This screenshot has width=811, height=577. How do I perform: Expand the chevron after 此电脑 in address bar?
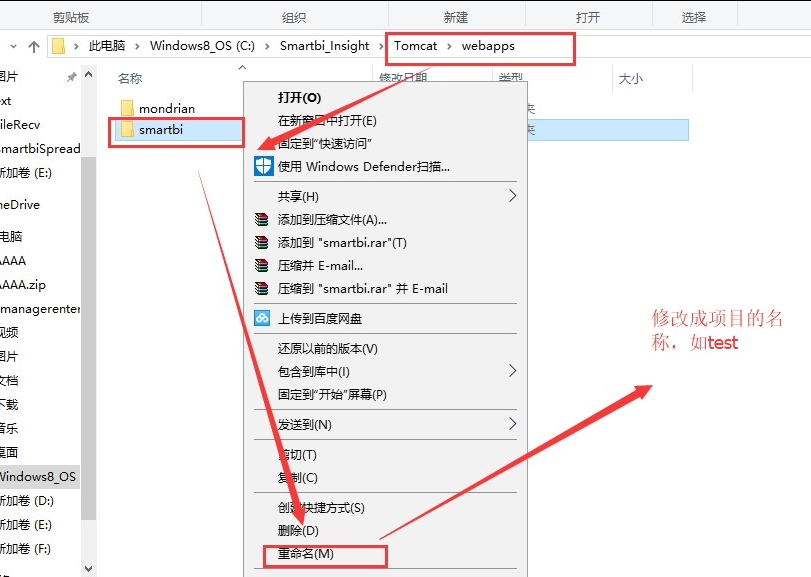coord(138,47)
